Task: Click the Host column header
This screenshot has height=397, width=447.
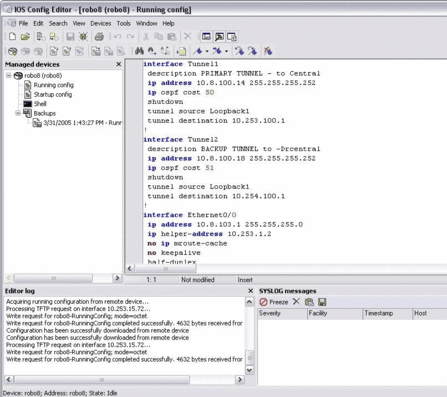Action: [x=429, y=313]
